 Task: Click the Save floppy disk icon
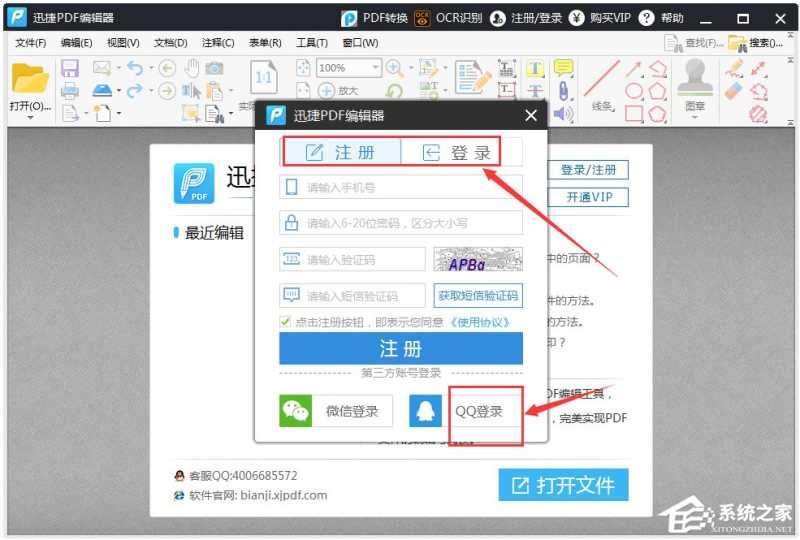(69, 68)
